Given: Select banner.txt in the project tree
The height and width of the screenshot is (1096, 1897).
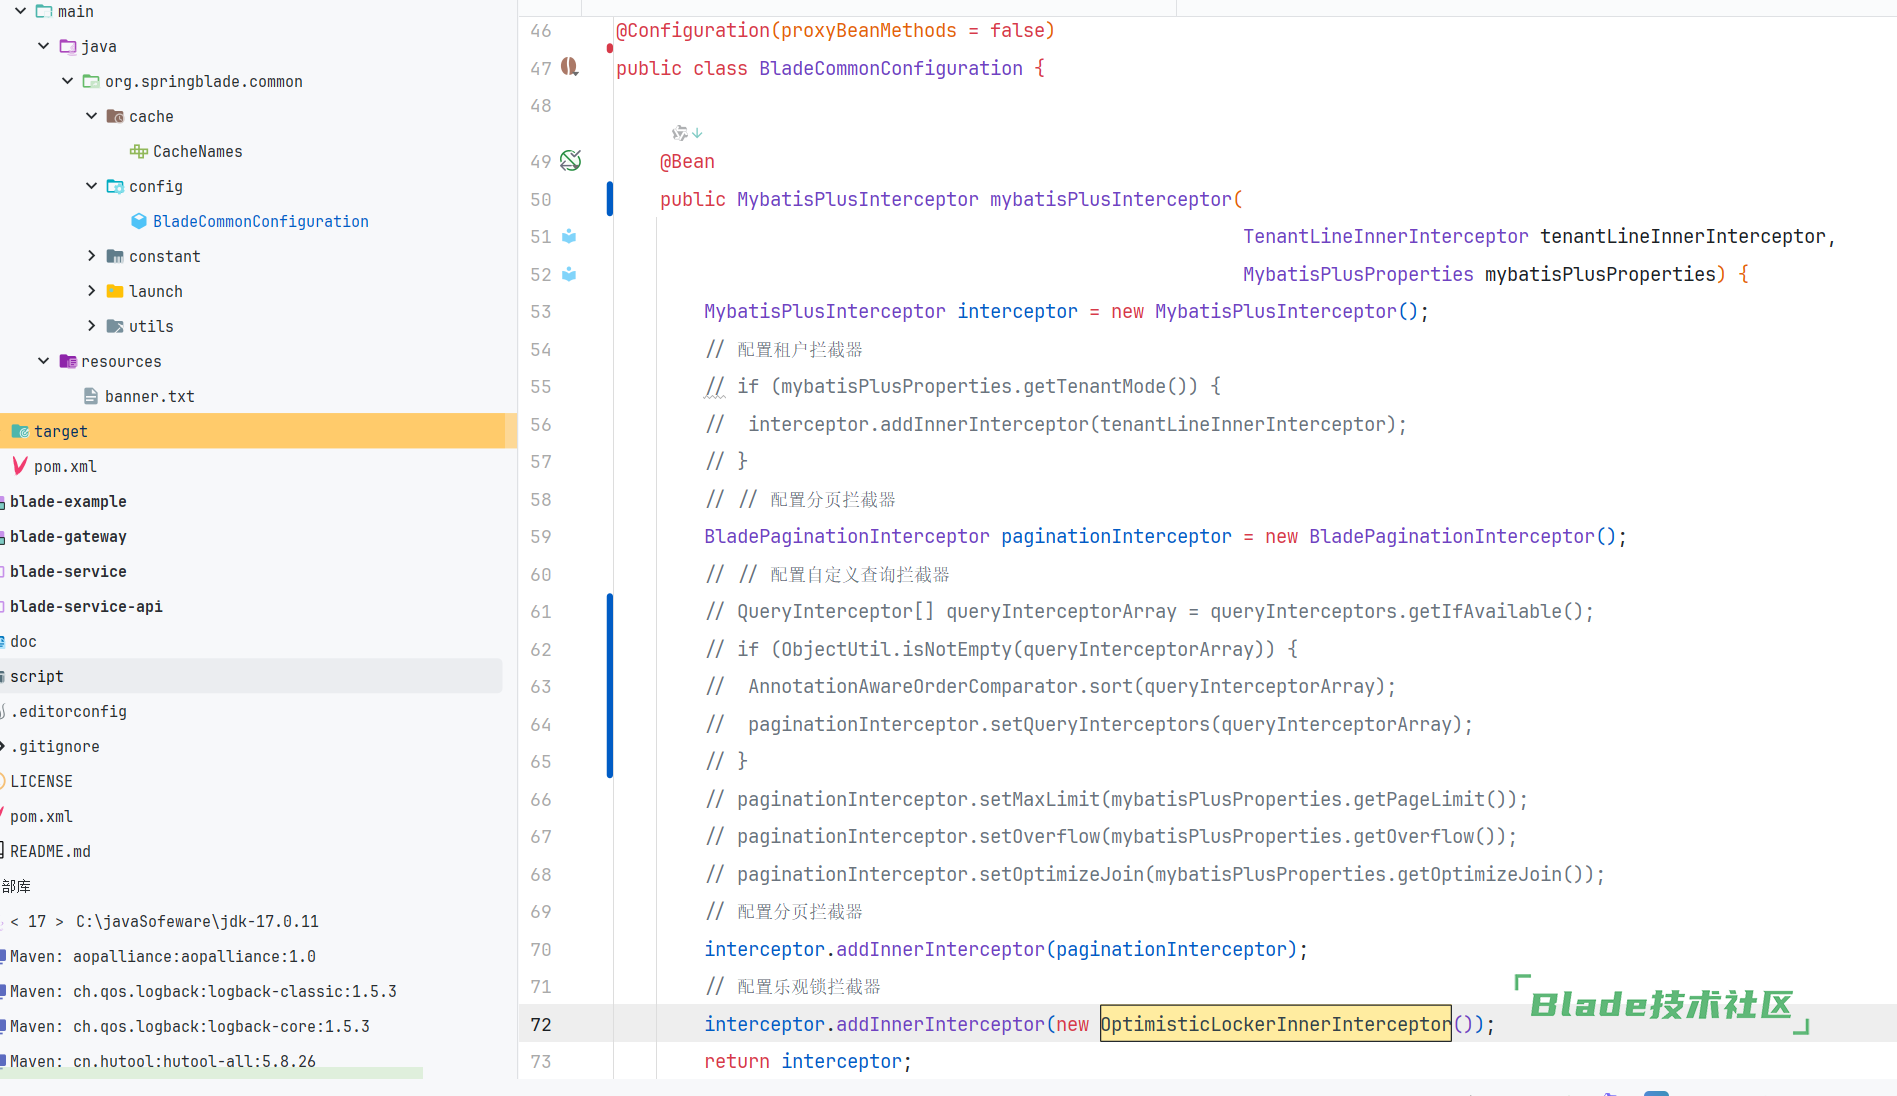Looking at the screenshot, I should click(x=150, y=396).
